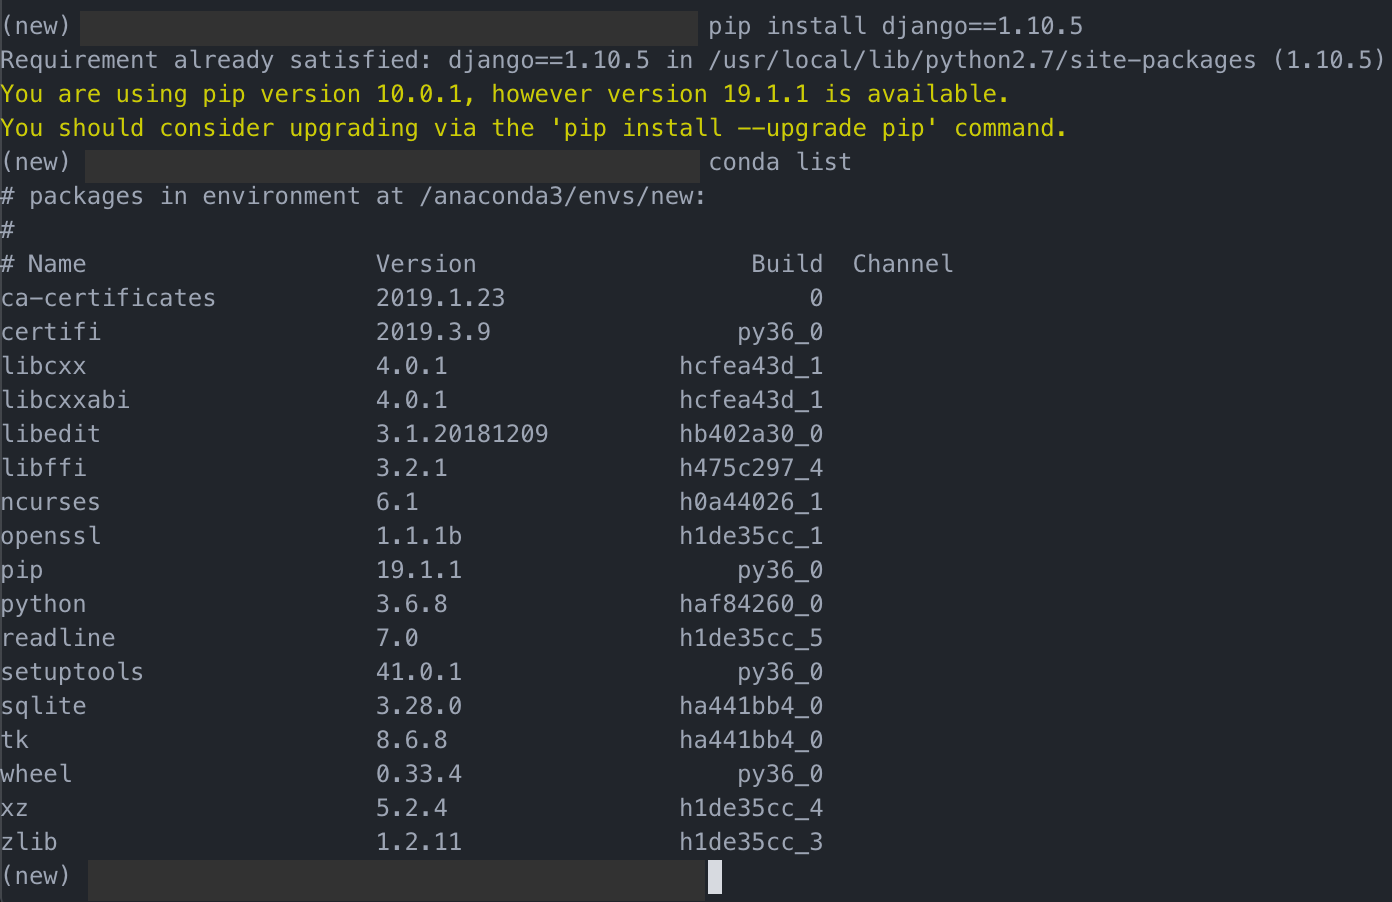Click the 'pip' package name in list
The image size is (1392, 902).
tap(22, 571)
